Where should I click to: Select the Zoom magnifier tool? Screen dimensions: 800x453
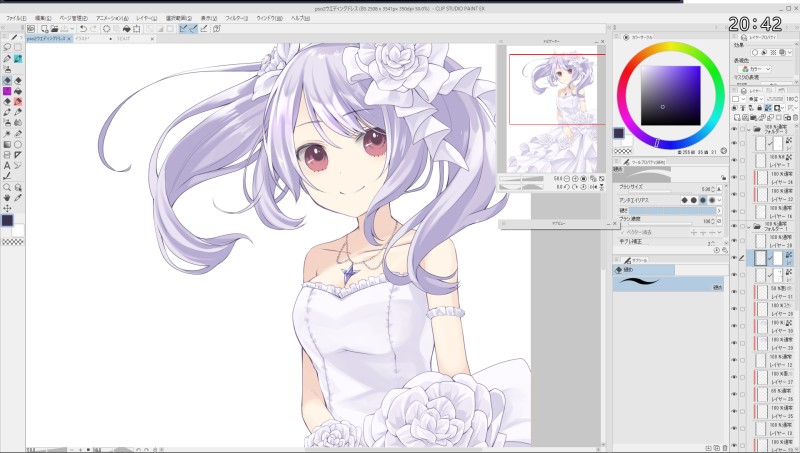[x=7, y=187]
